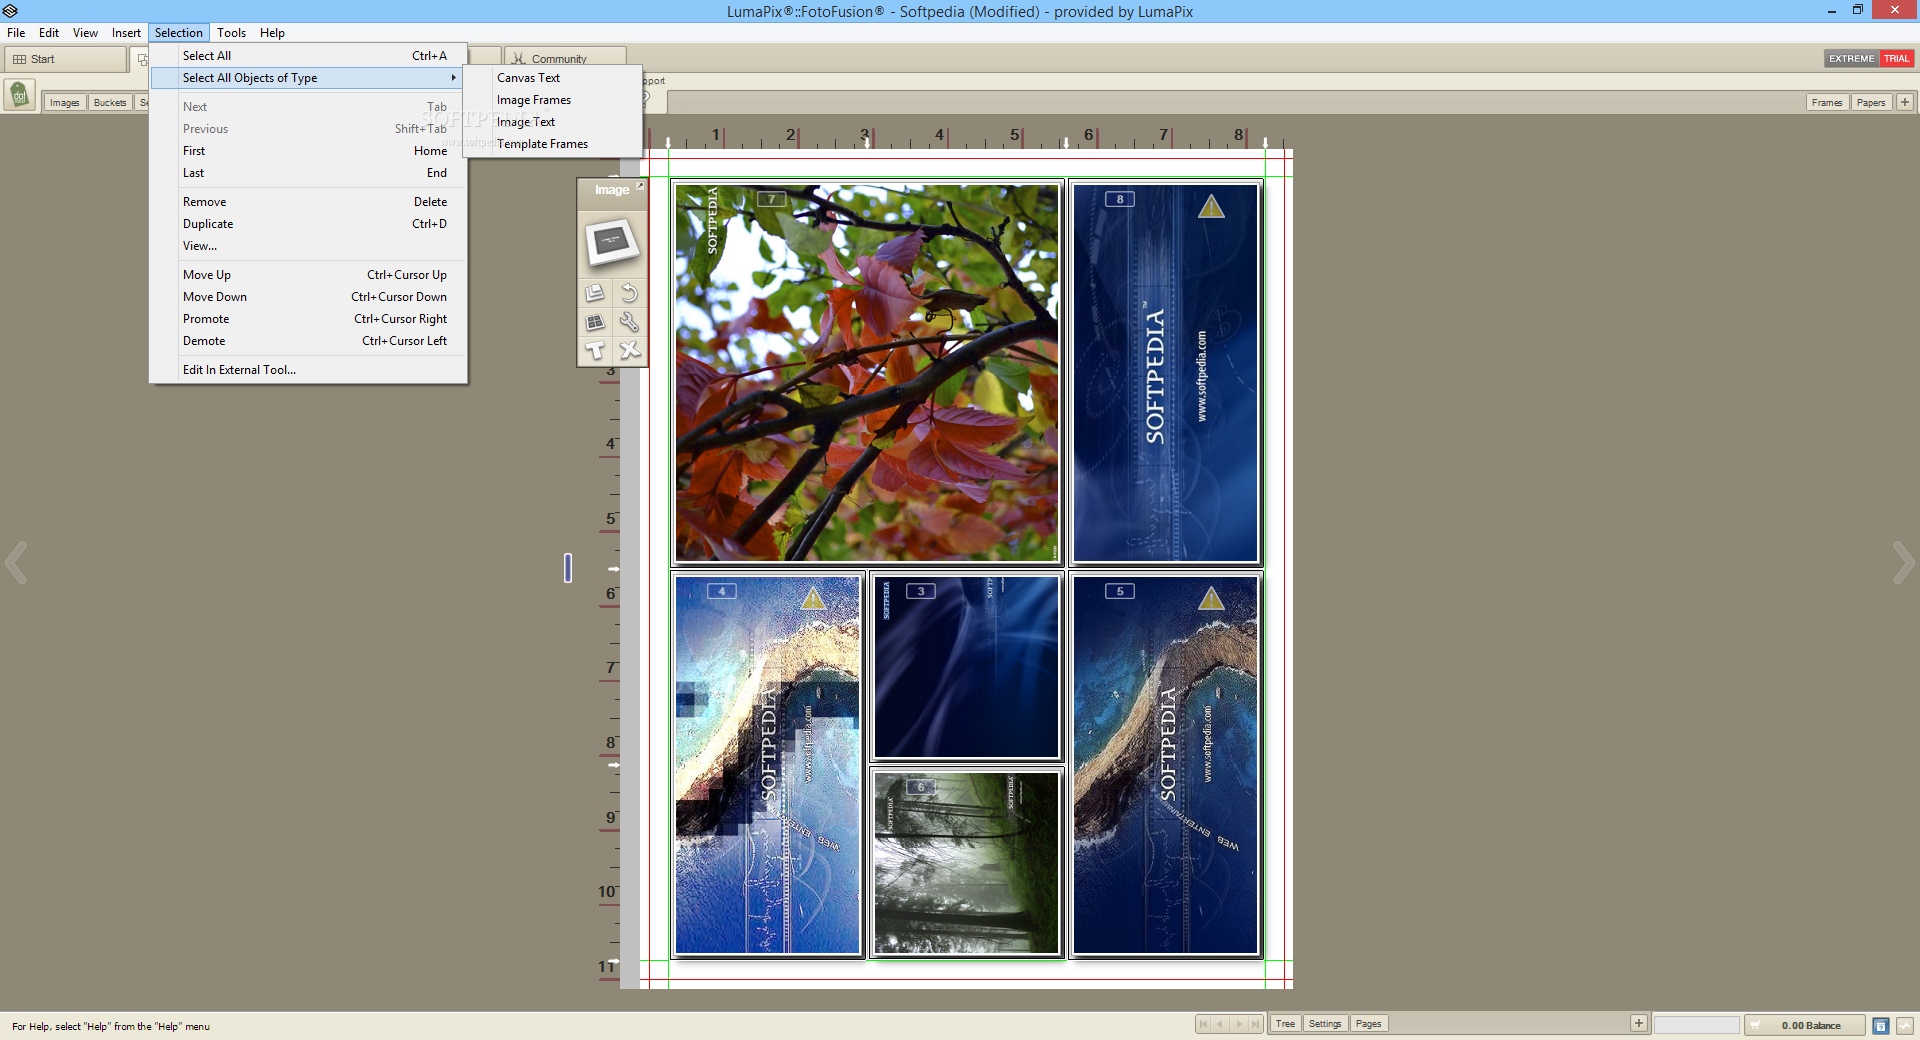
Task: Open View... in Selection menu
Action: [308, 246]
